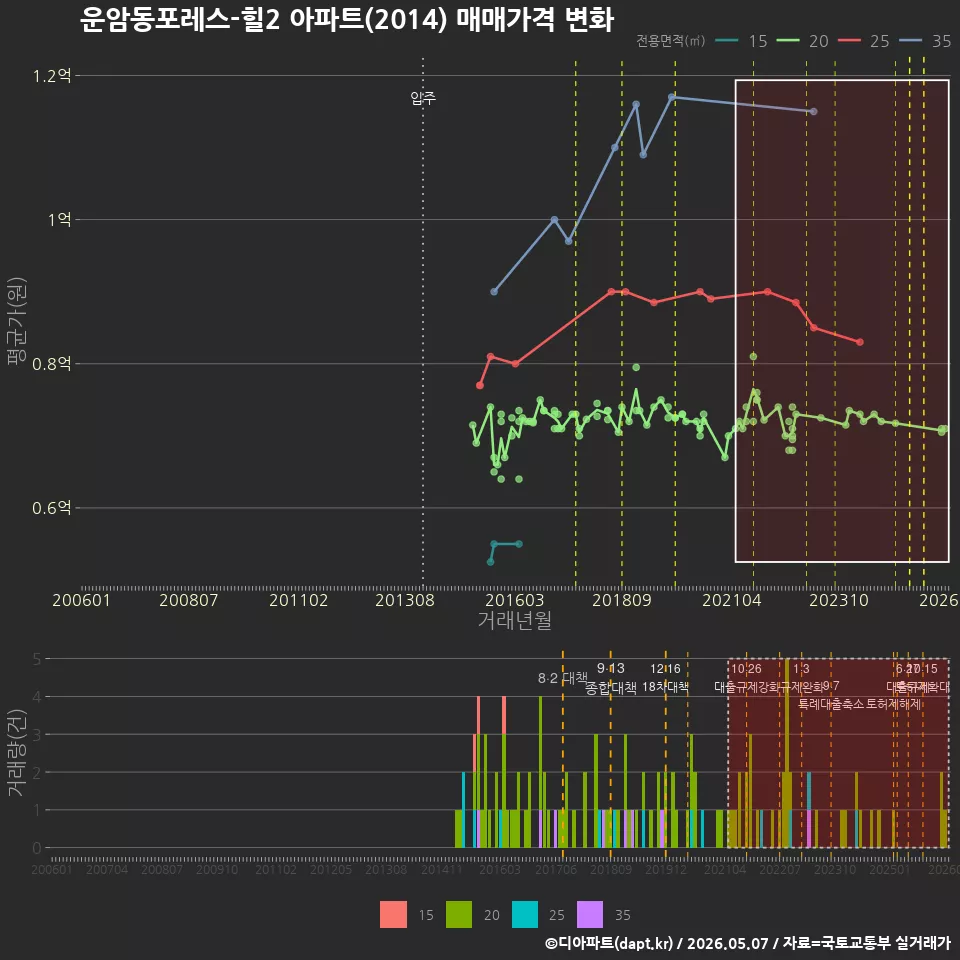Click the purple 35 bottom legend swatch

pos(590,914)
